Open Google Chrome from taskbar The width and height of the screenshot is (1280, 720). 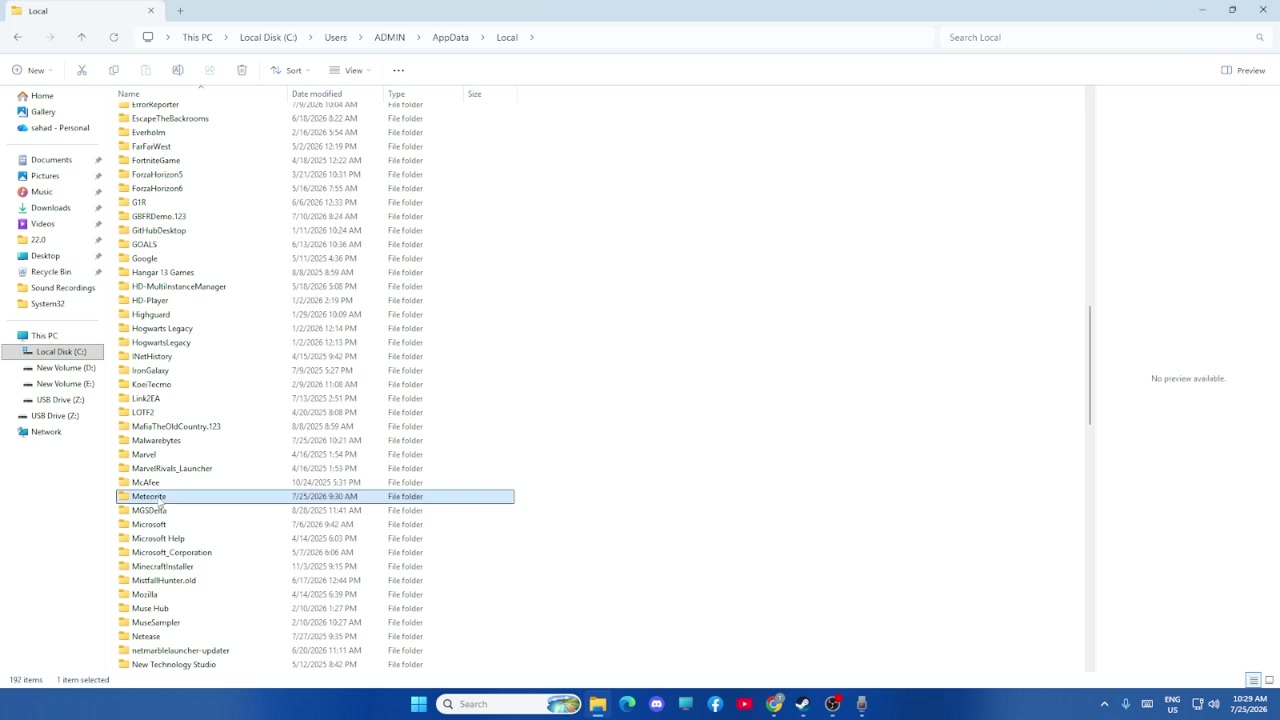[x=774, y=704]
